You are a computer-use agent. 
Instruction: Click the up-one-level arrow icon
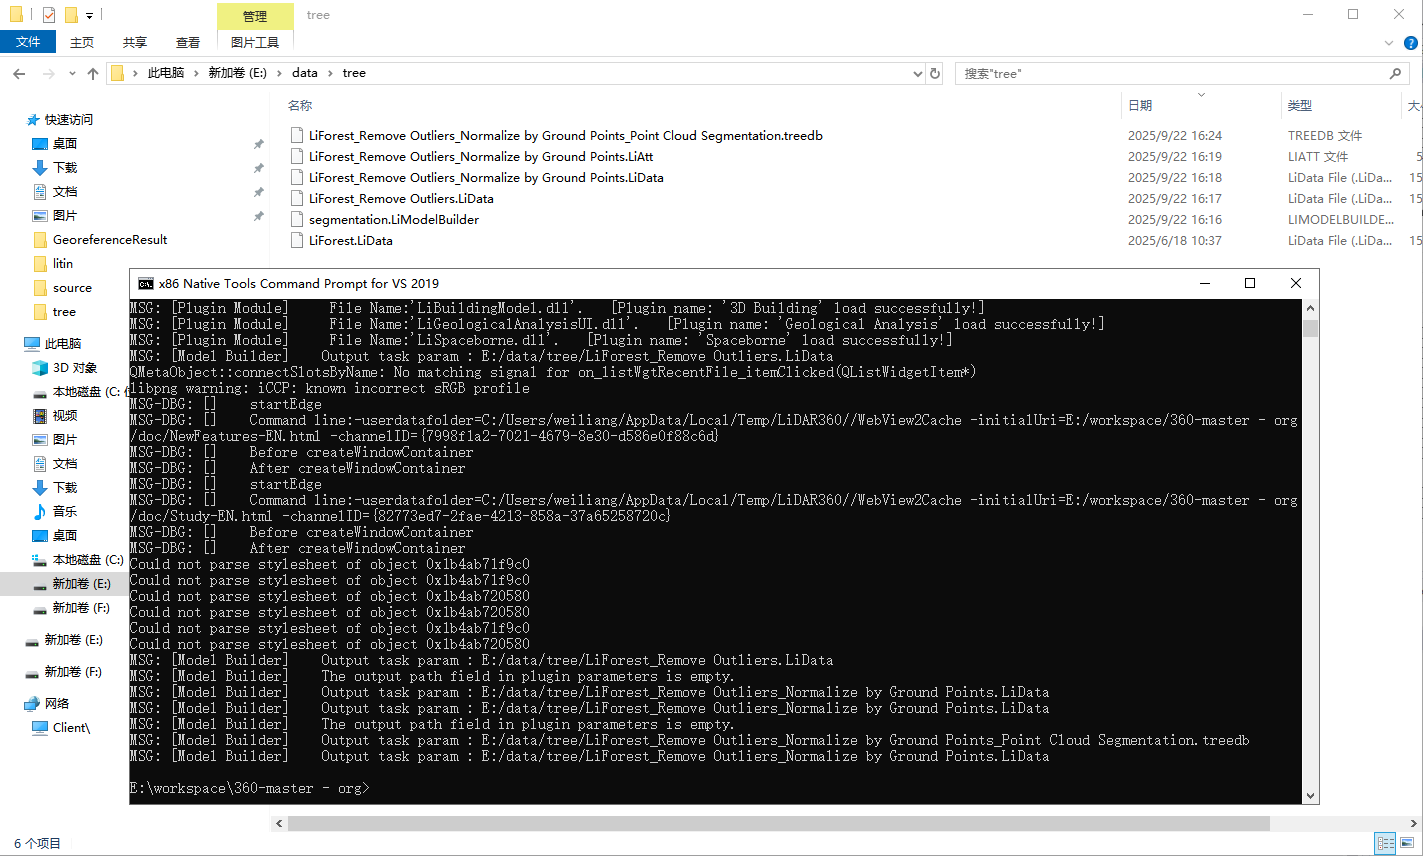[x=92, y=72]
